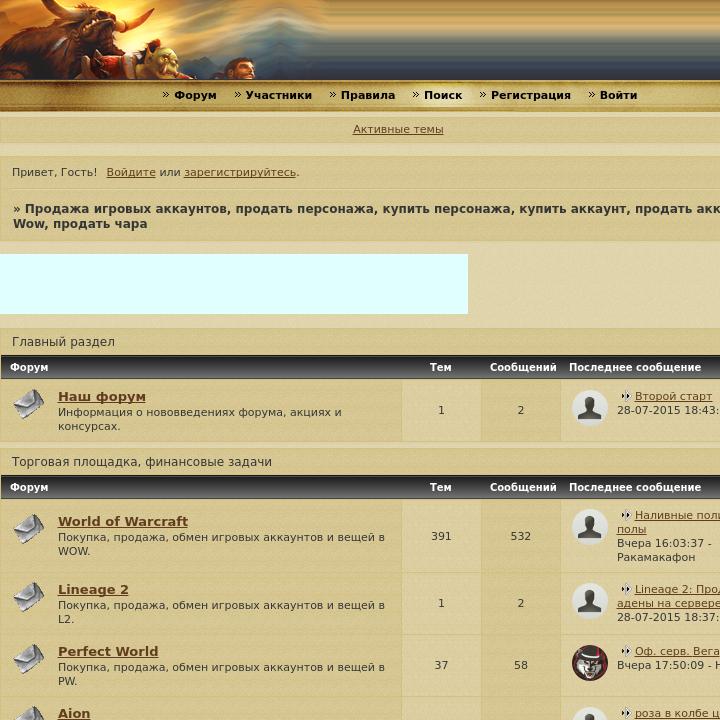Follow the Войдите greeting link

(131, 172)
